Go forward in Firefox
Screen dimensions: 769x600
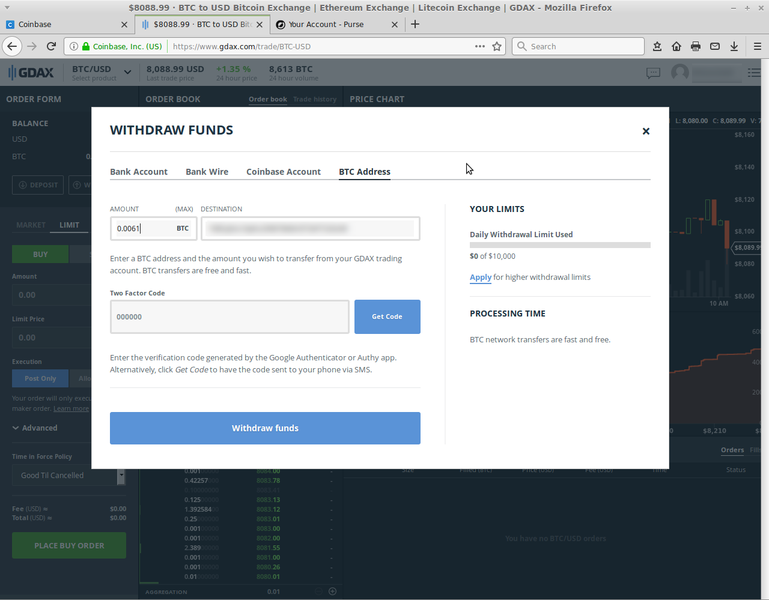[32, 46]
